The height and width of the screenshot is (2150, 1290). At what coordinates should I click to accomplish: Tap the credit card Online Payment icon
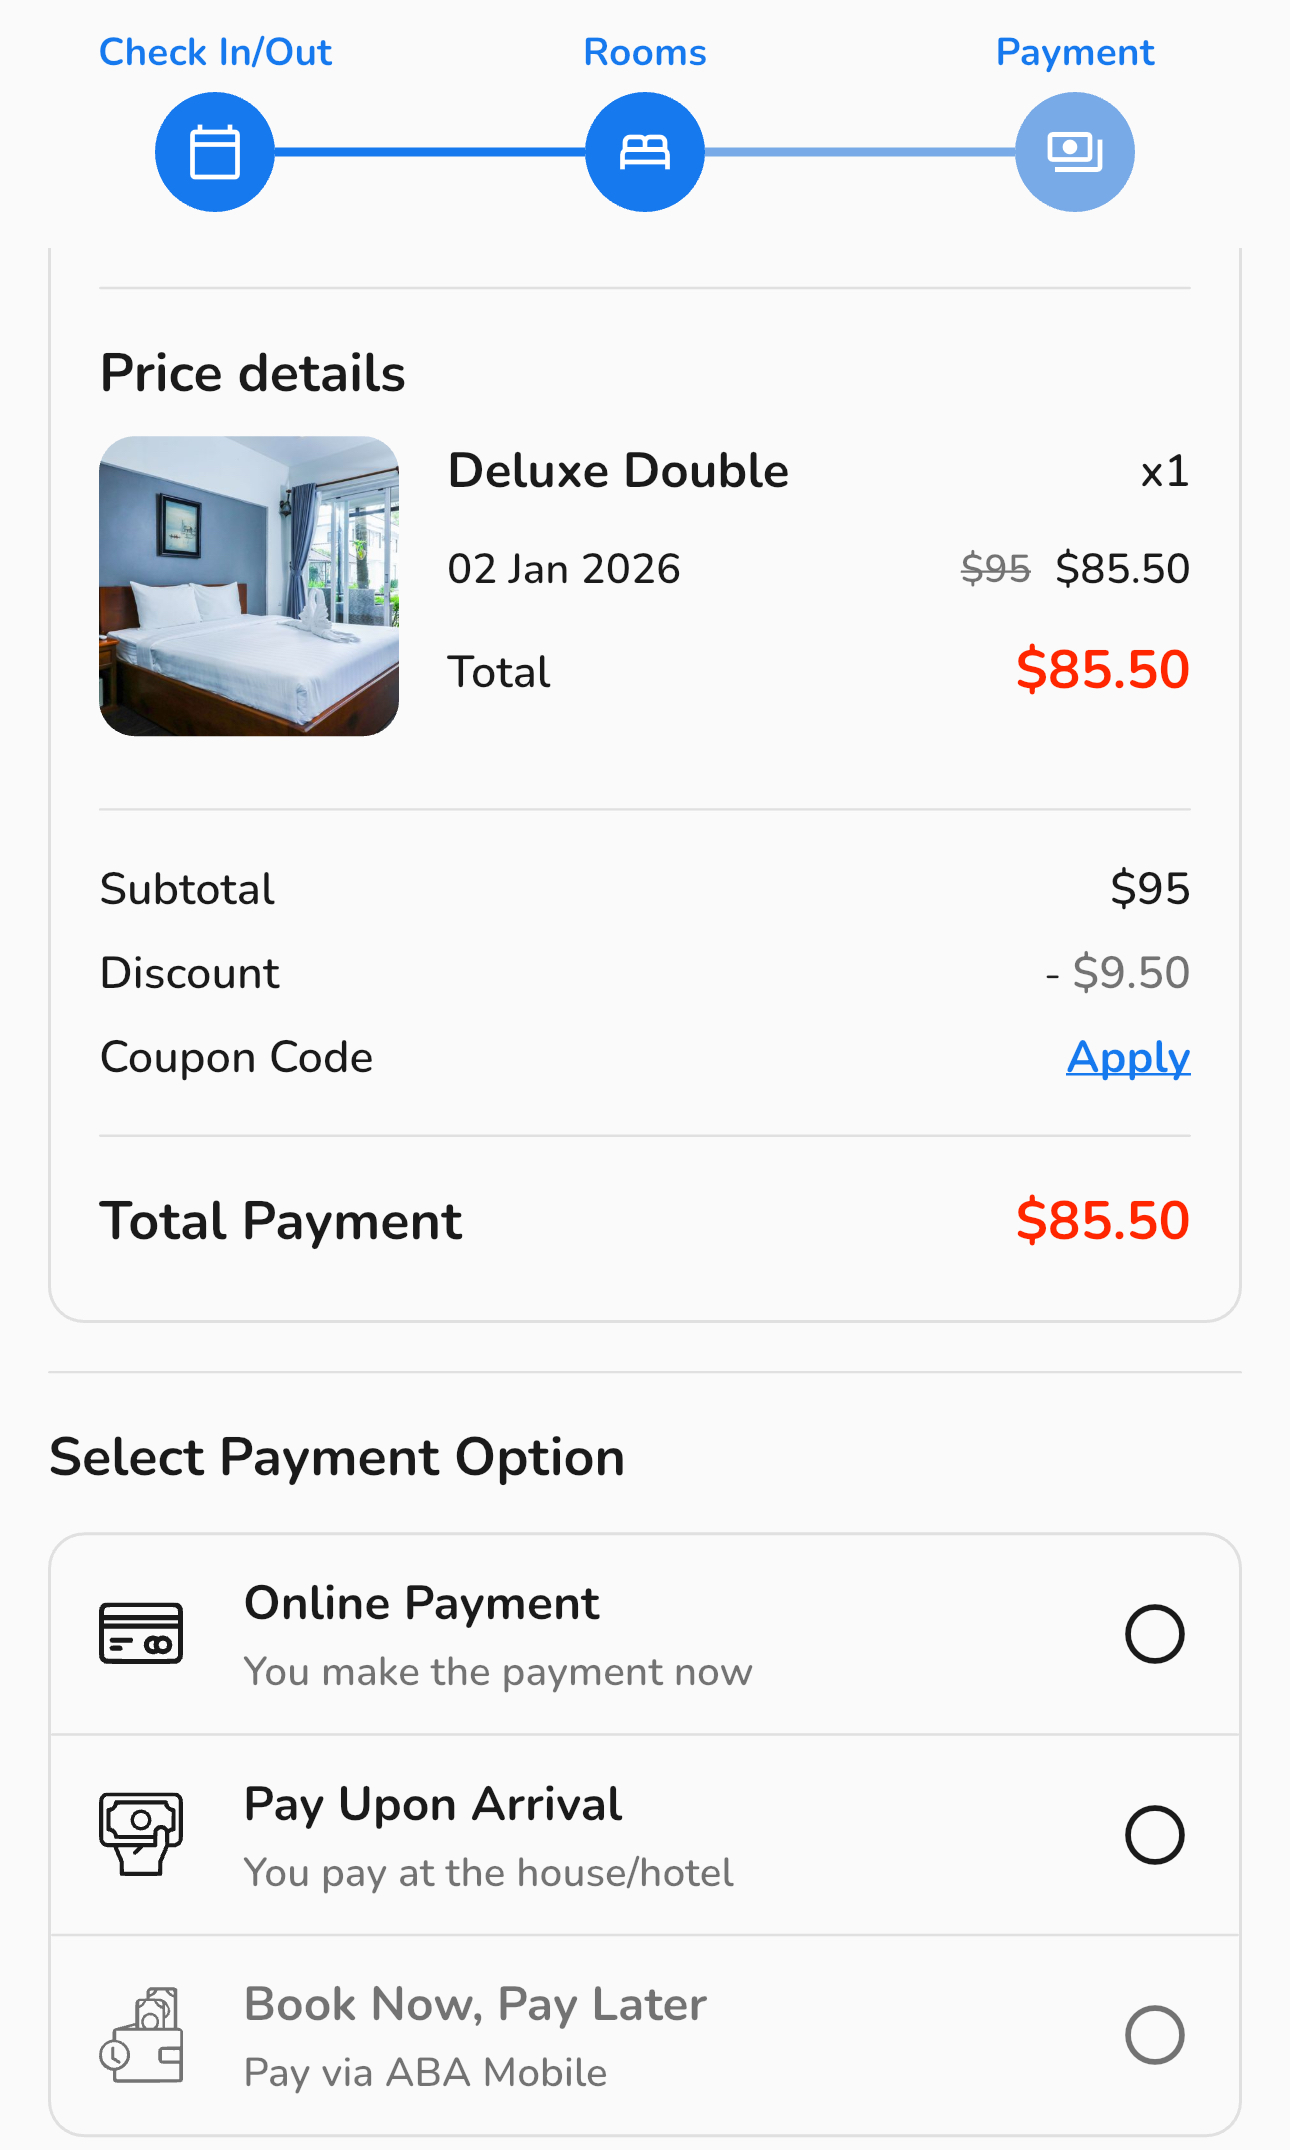pyautogui.click(x=141, y=1633)
